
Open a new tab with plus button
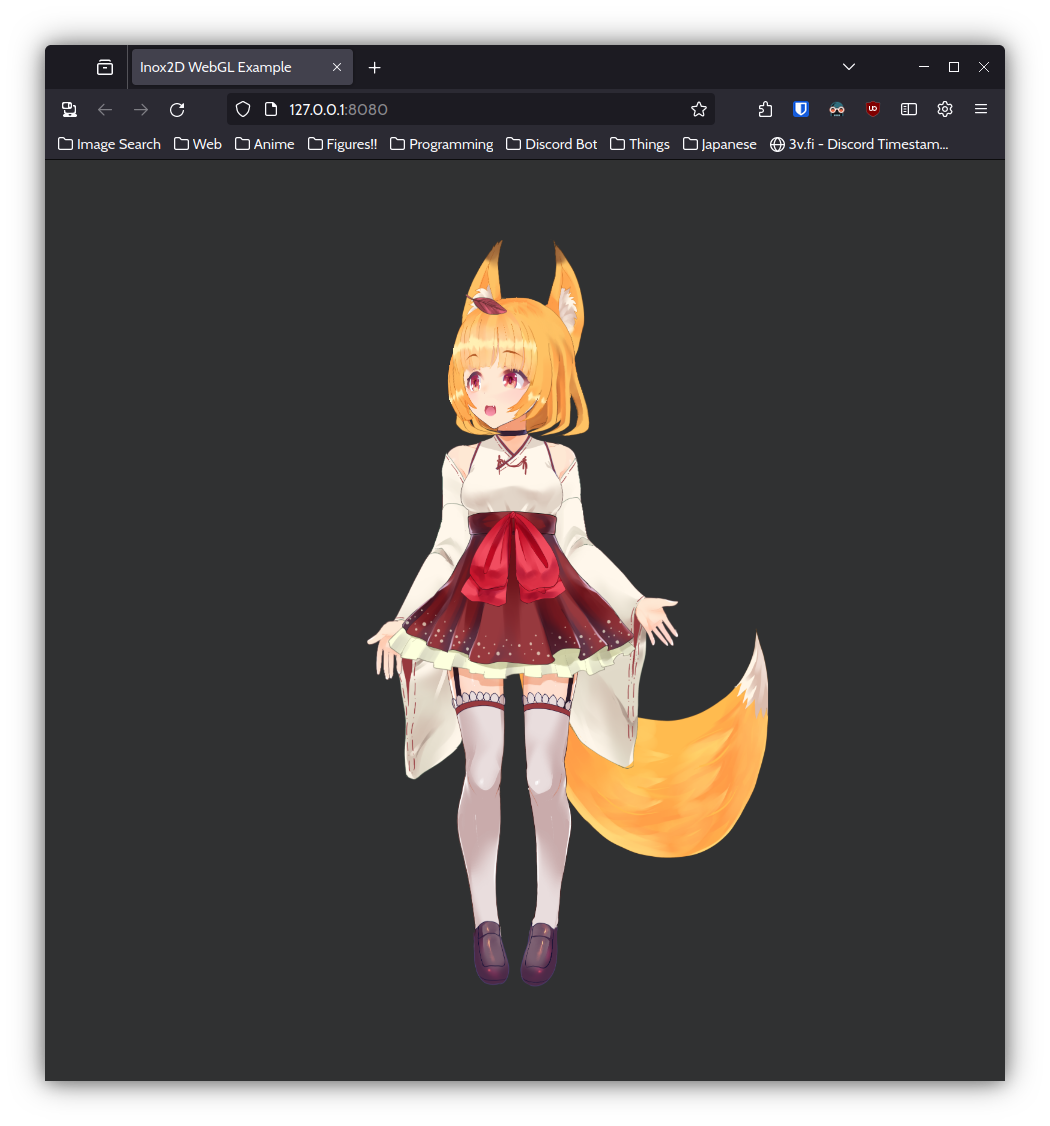tap(374, 68)
